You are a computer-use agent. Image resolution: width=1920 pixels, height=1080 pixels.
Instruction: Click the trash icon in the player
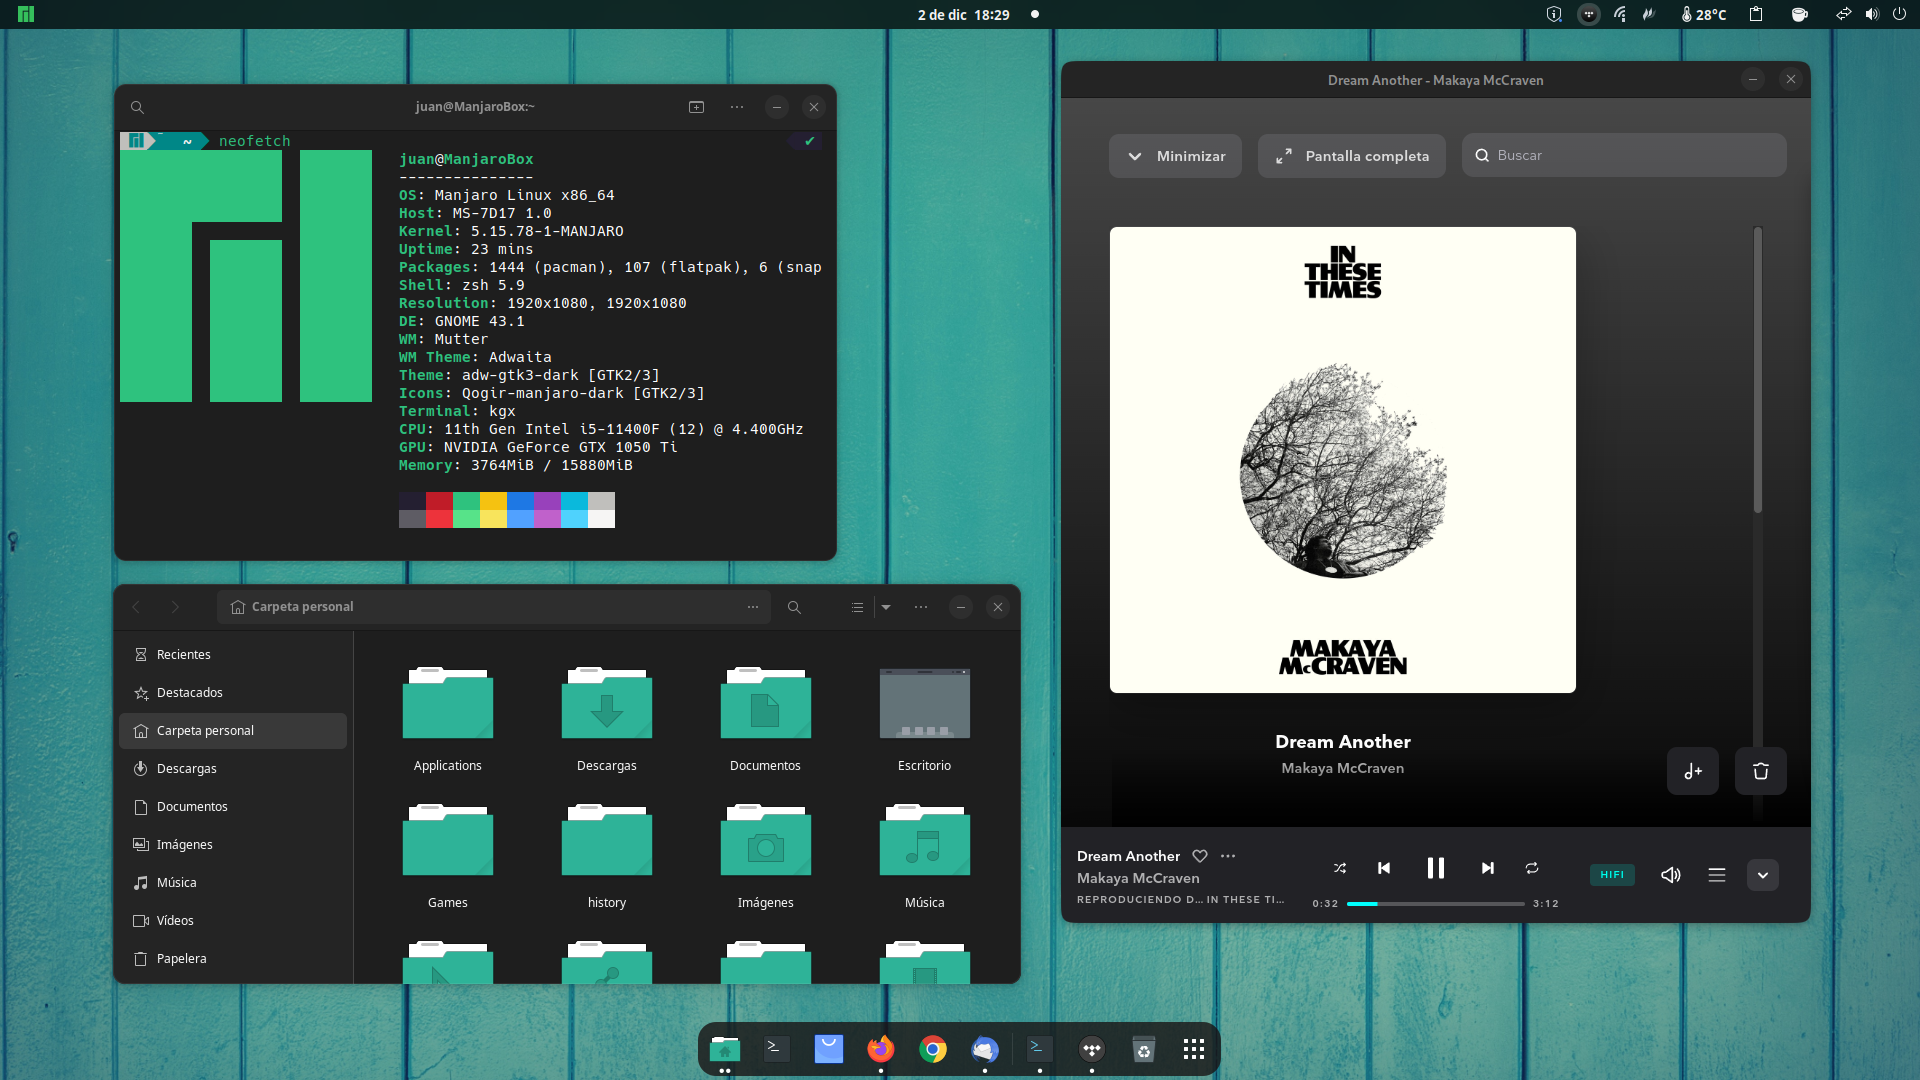[x=1761, y=771]
